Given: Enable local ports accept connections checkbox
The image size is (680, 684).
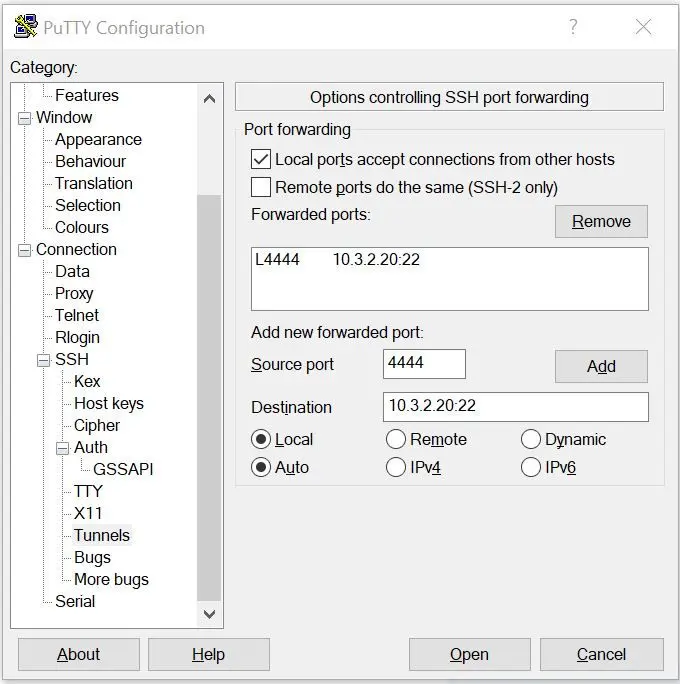Looking at the screenshot, I should click(x=260, y=159).
